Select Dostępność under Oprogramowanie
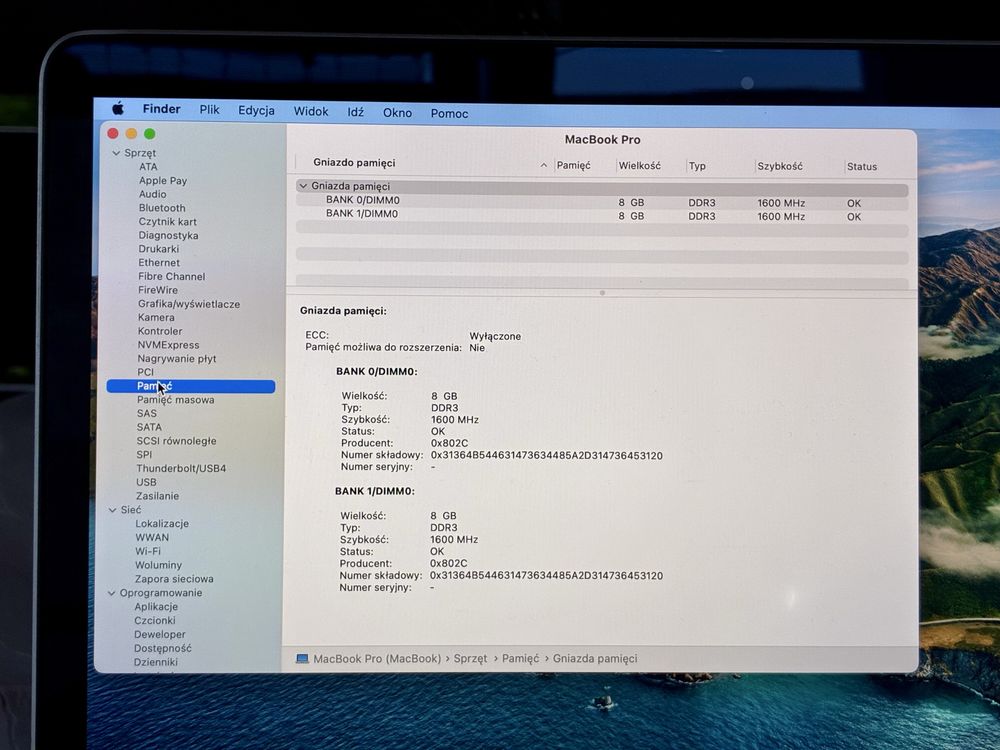Screen dimensions: 1000x750 click(x=163, y=648)
